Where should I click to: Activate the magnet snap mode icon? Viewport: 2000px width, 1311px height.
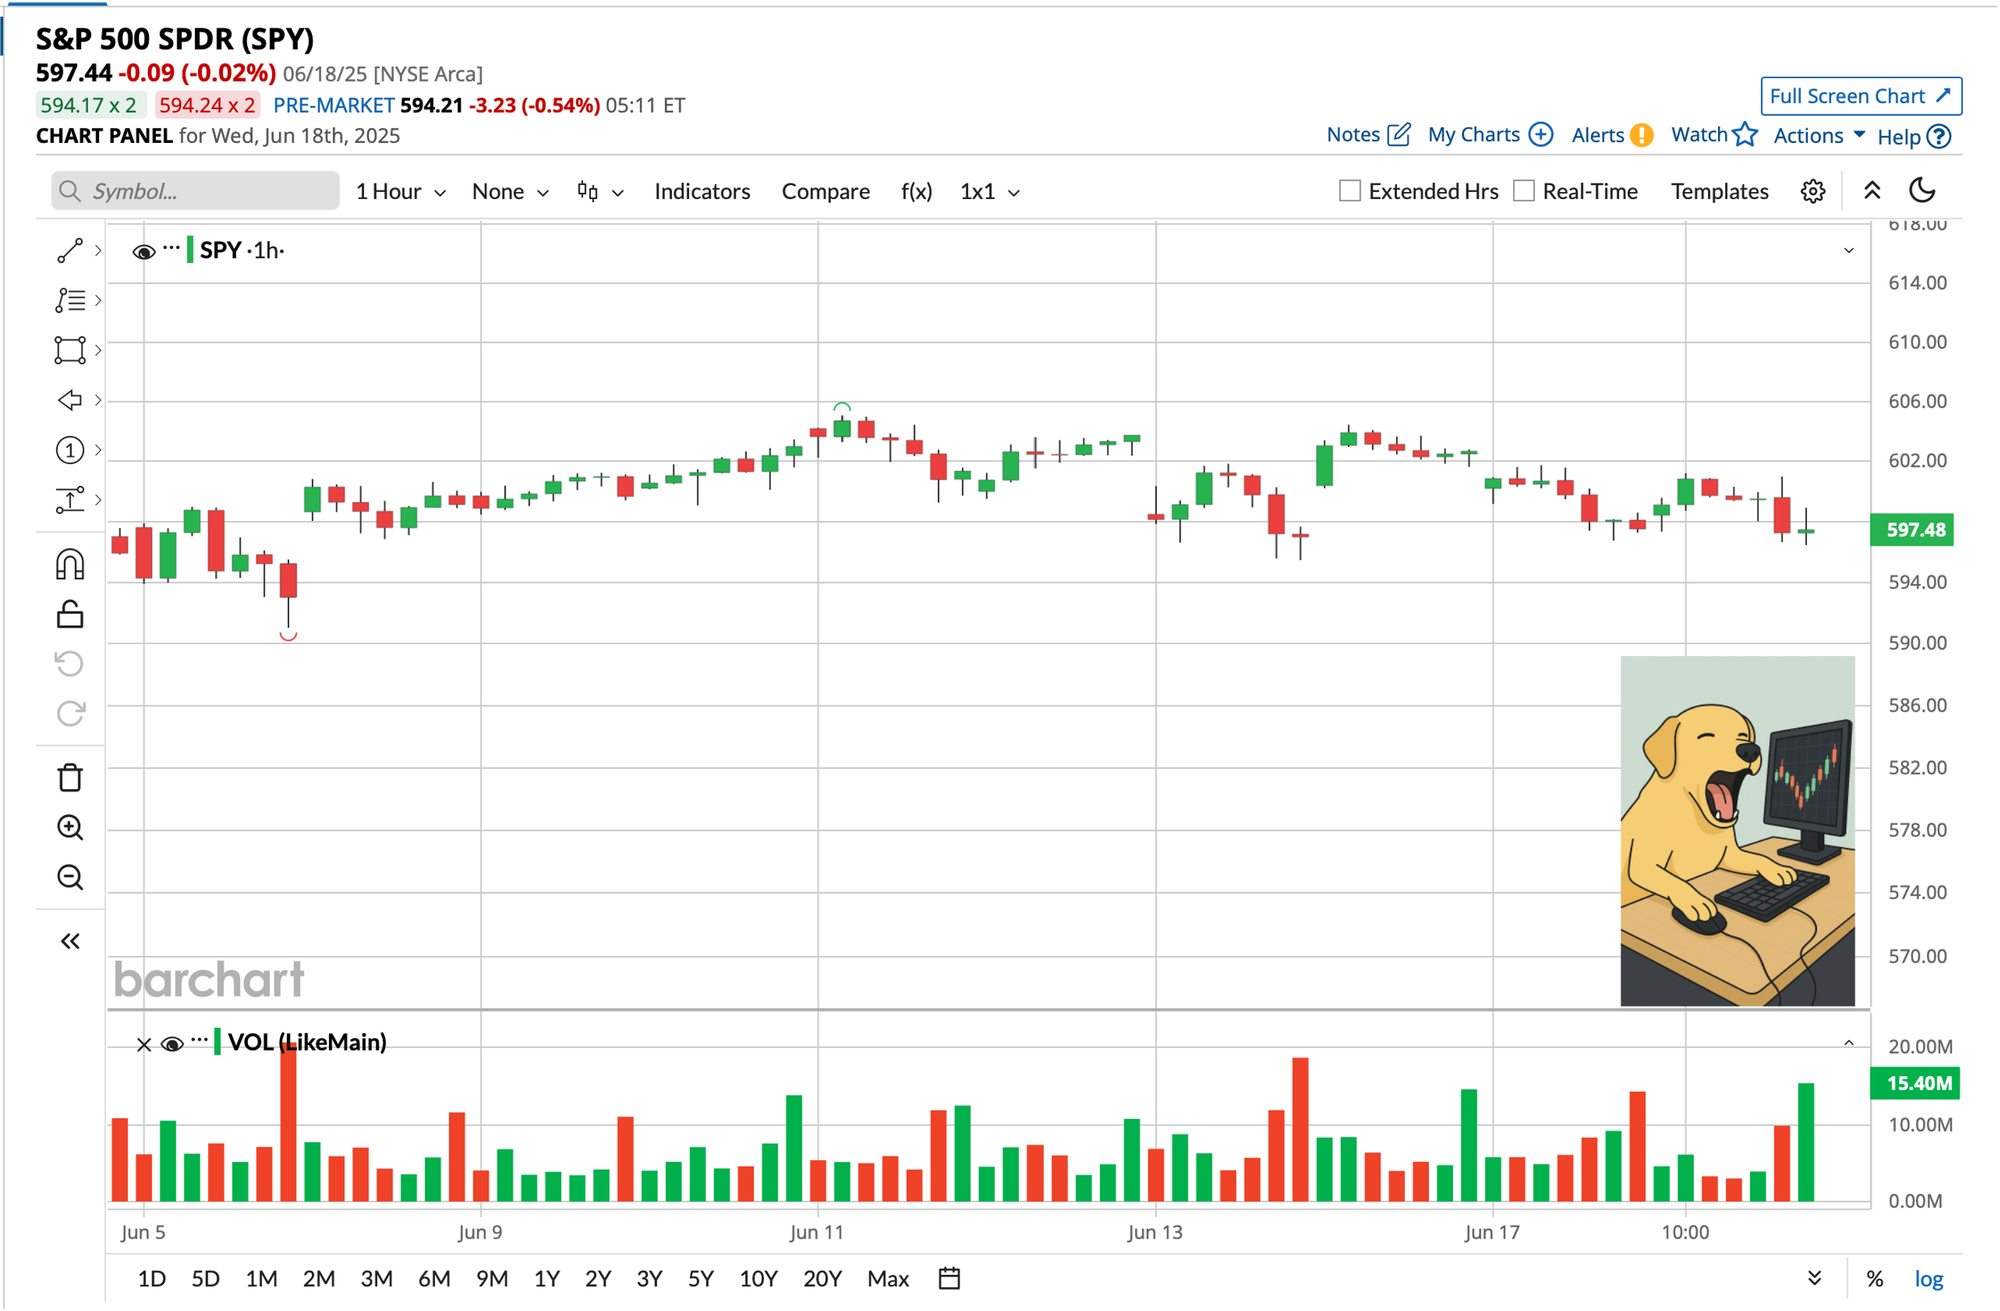pos(70,564)
